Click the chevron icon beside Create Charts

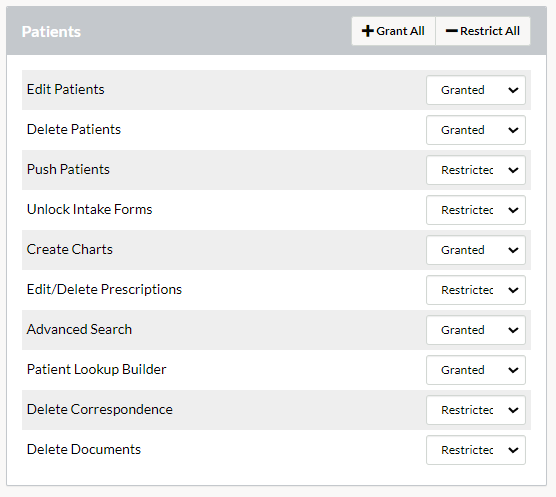point(513,250)
